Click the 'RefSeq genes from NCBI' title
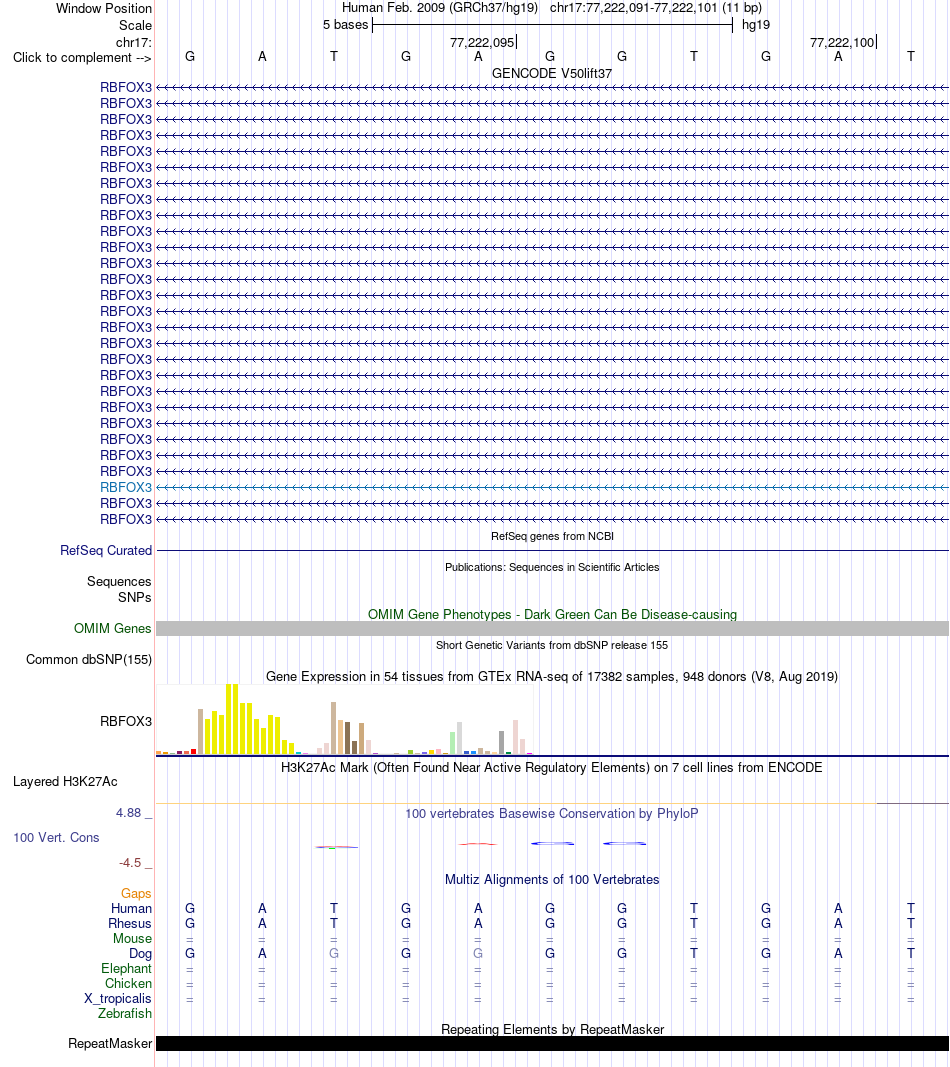 tap(552, 536)
